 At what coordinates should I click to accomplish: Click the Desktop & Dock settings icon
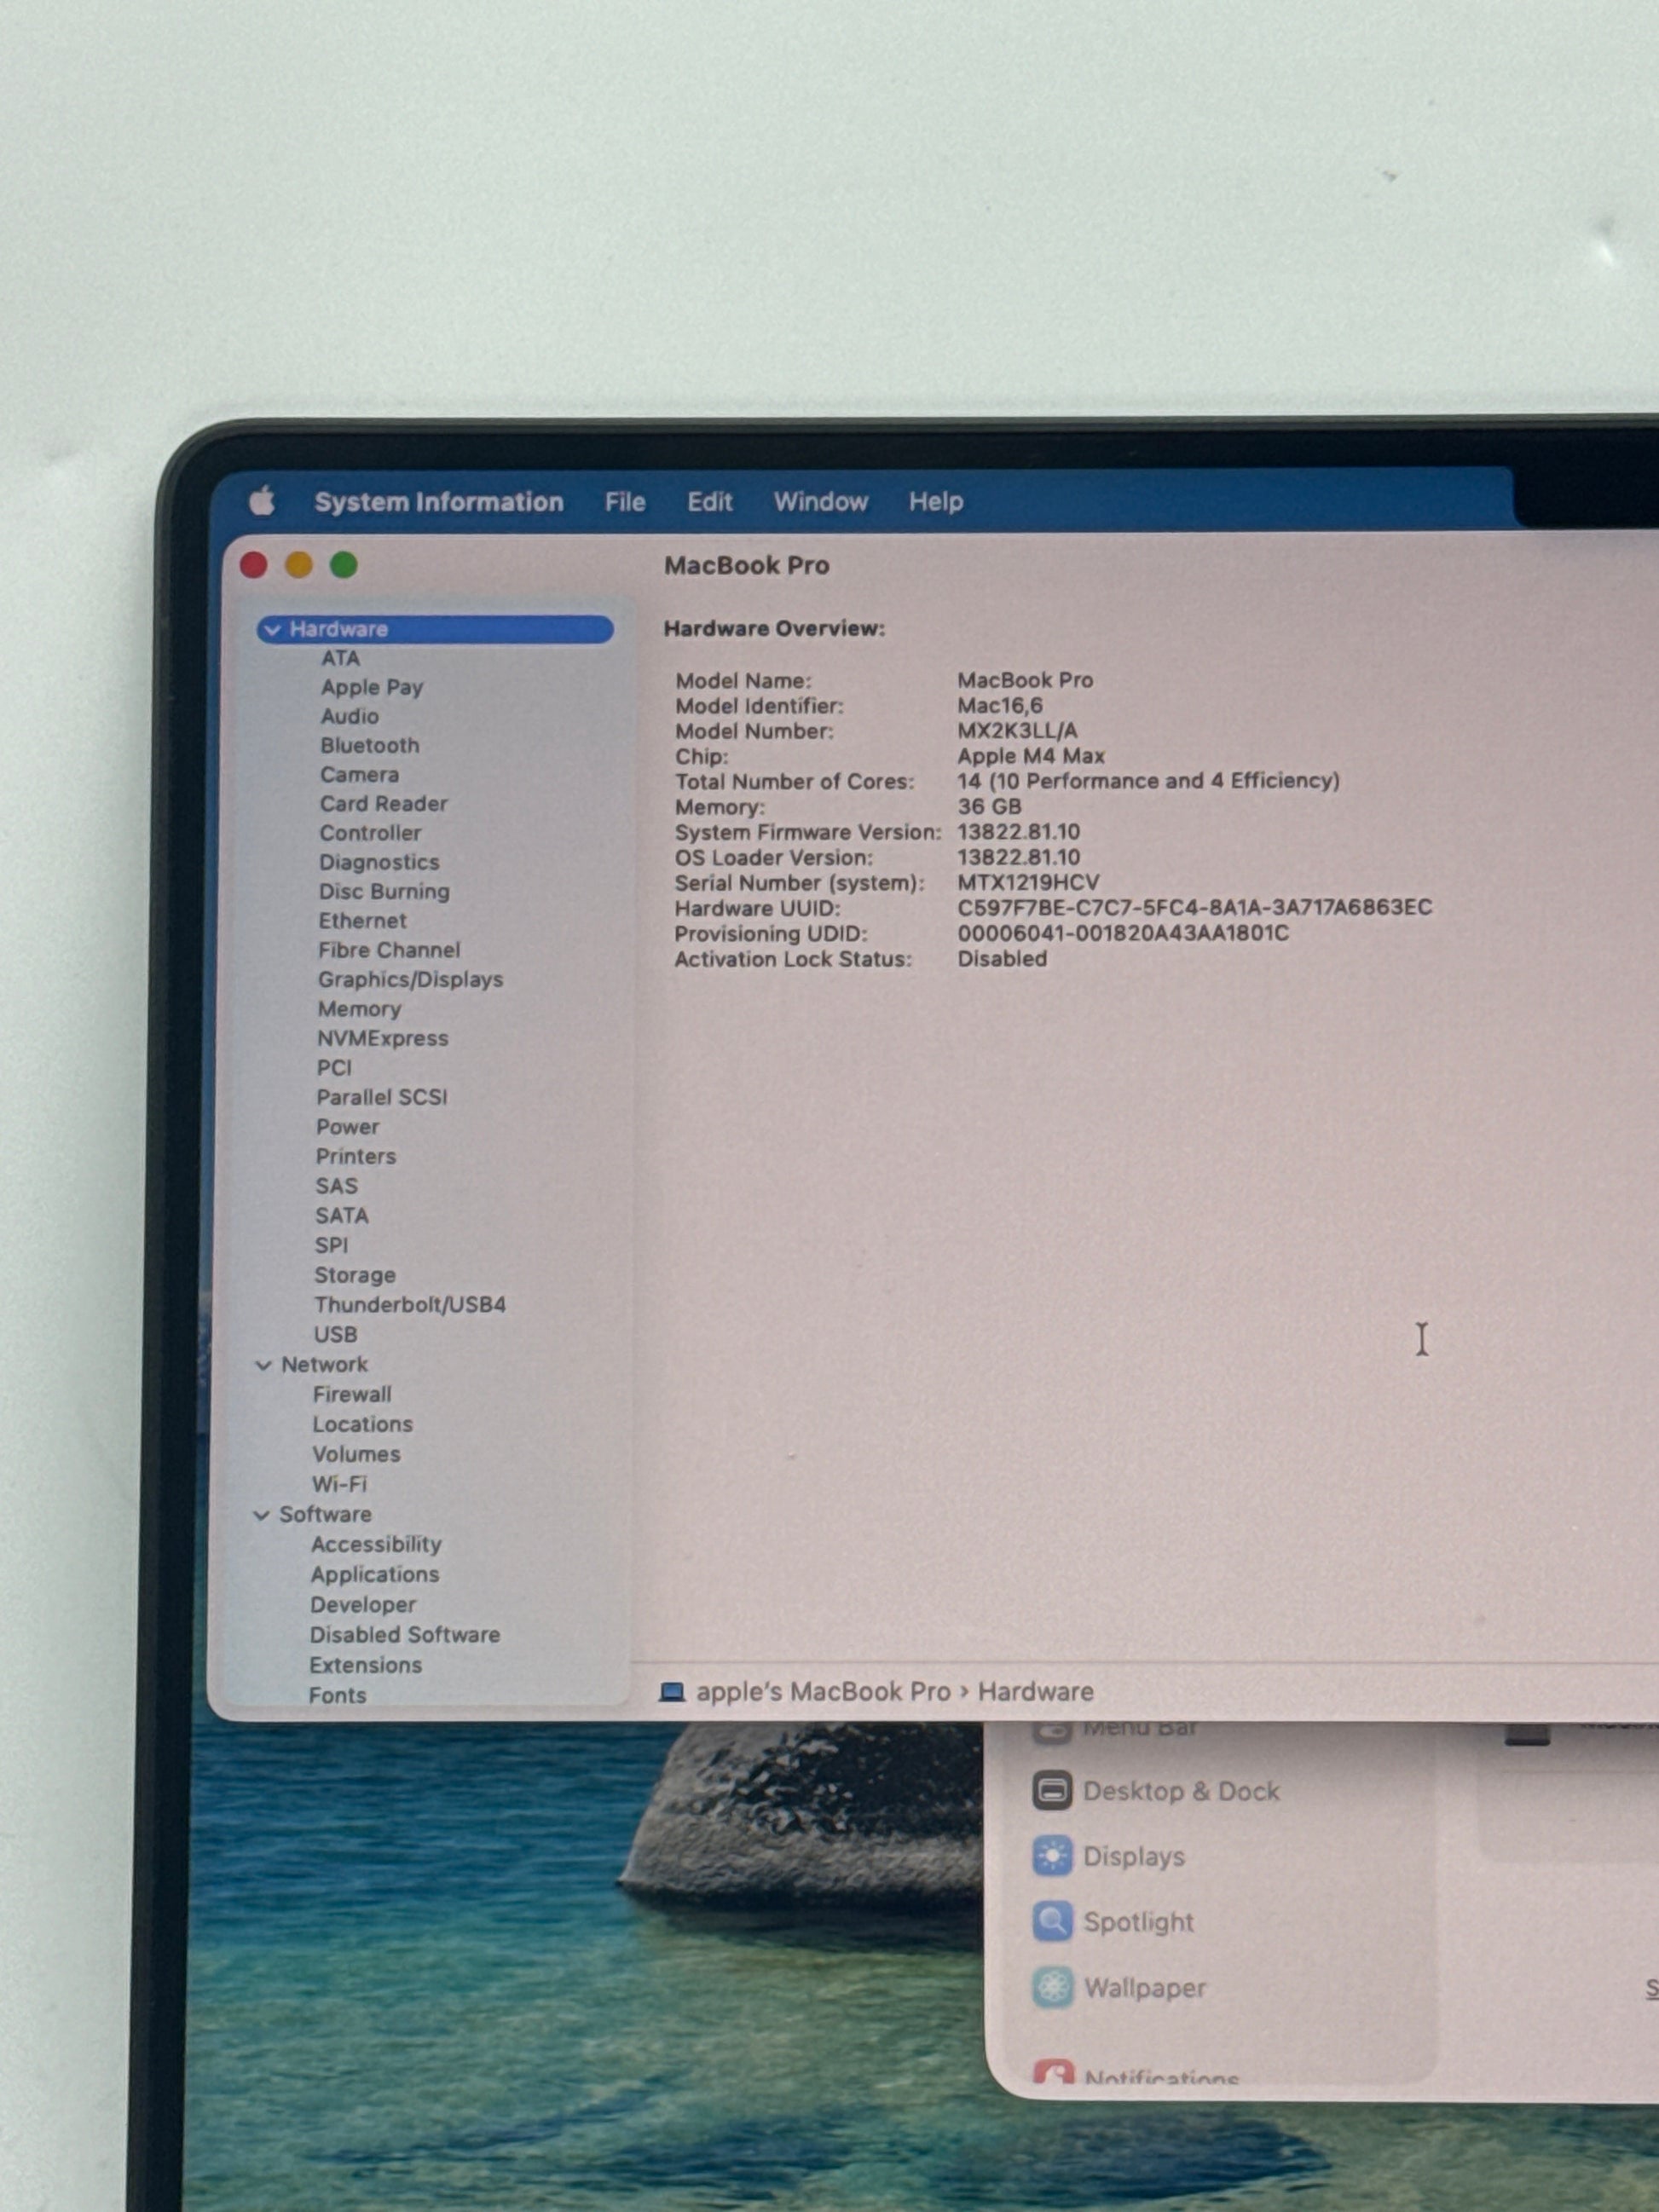coord(1051,1790)
